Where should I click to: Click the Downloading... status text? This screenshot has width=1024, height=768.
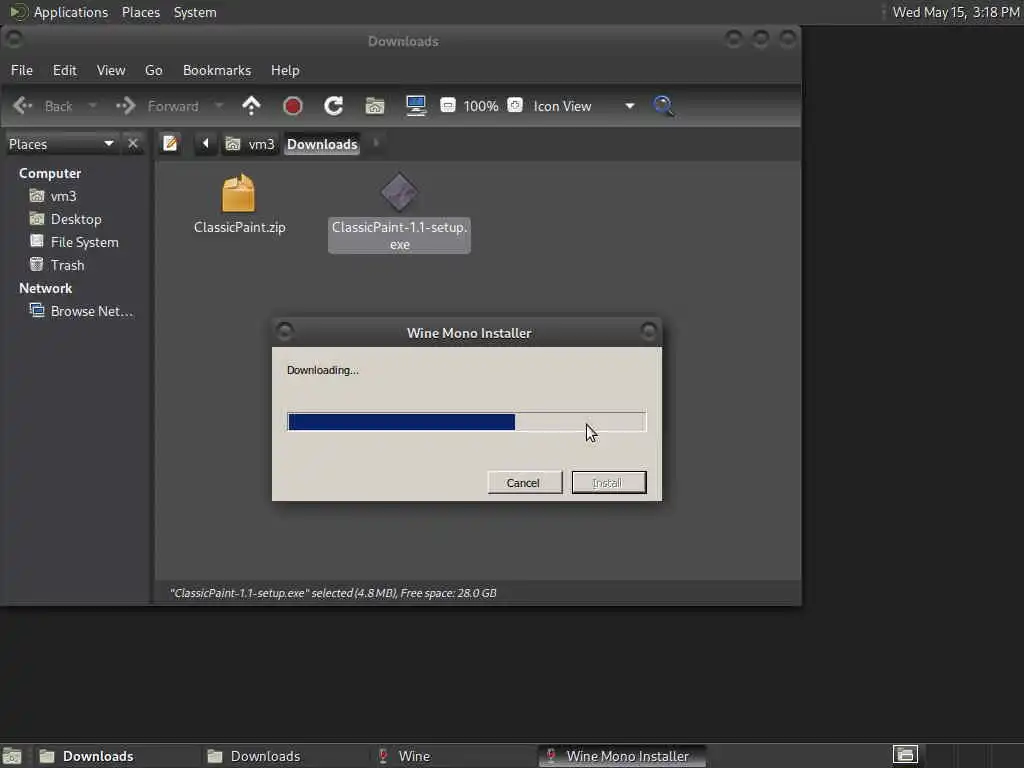coord(323,370)
